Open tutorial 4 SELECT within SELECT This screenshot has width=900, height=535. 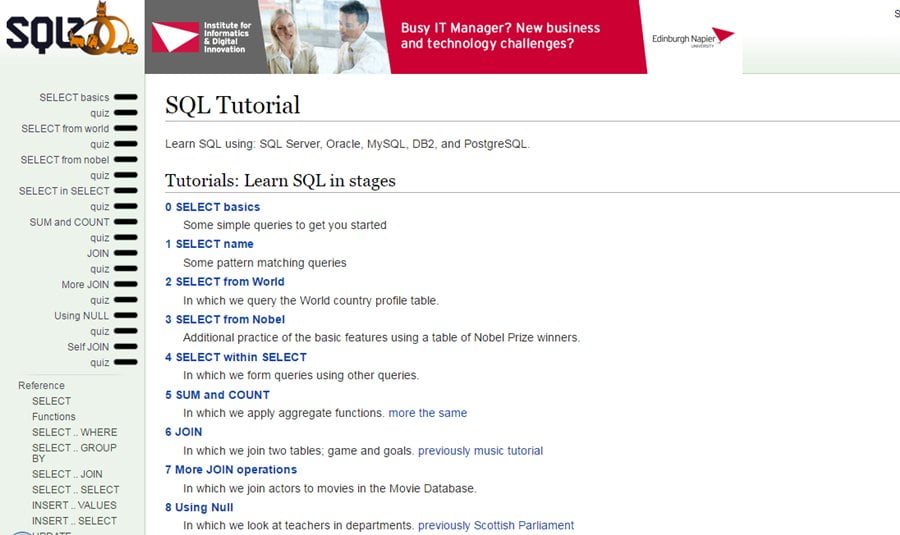tap(236, 357)
